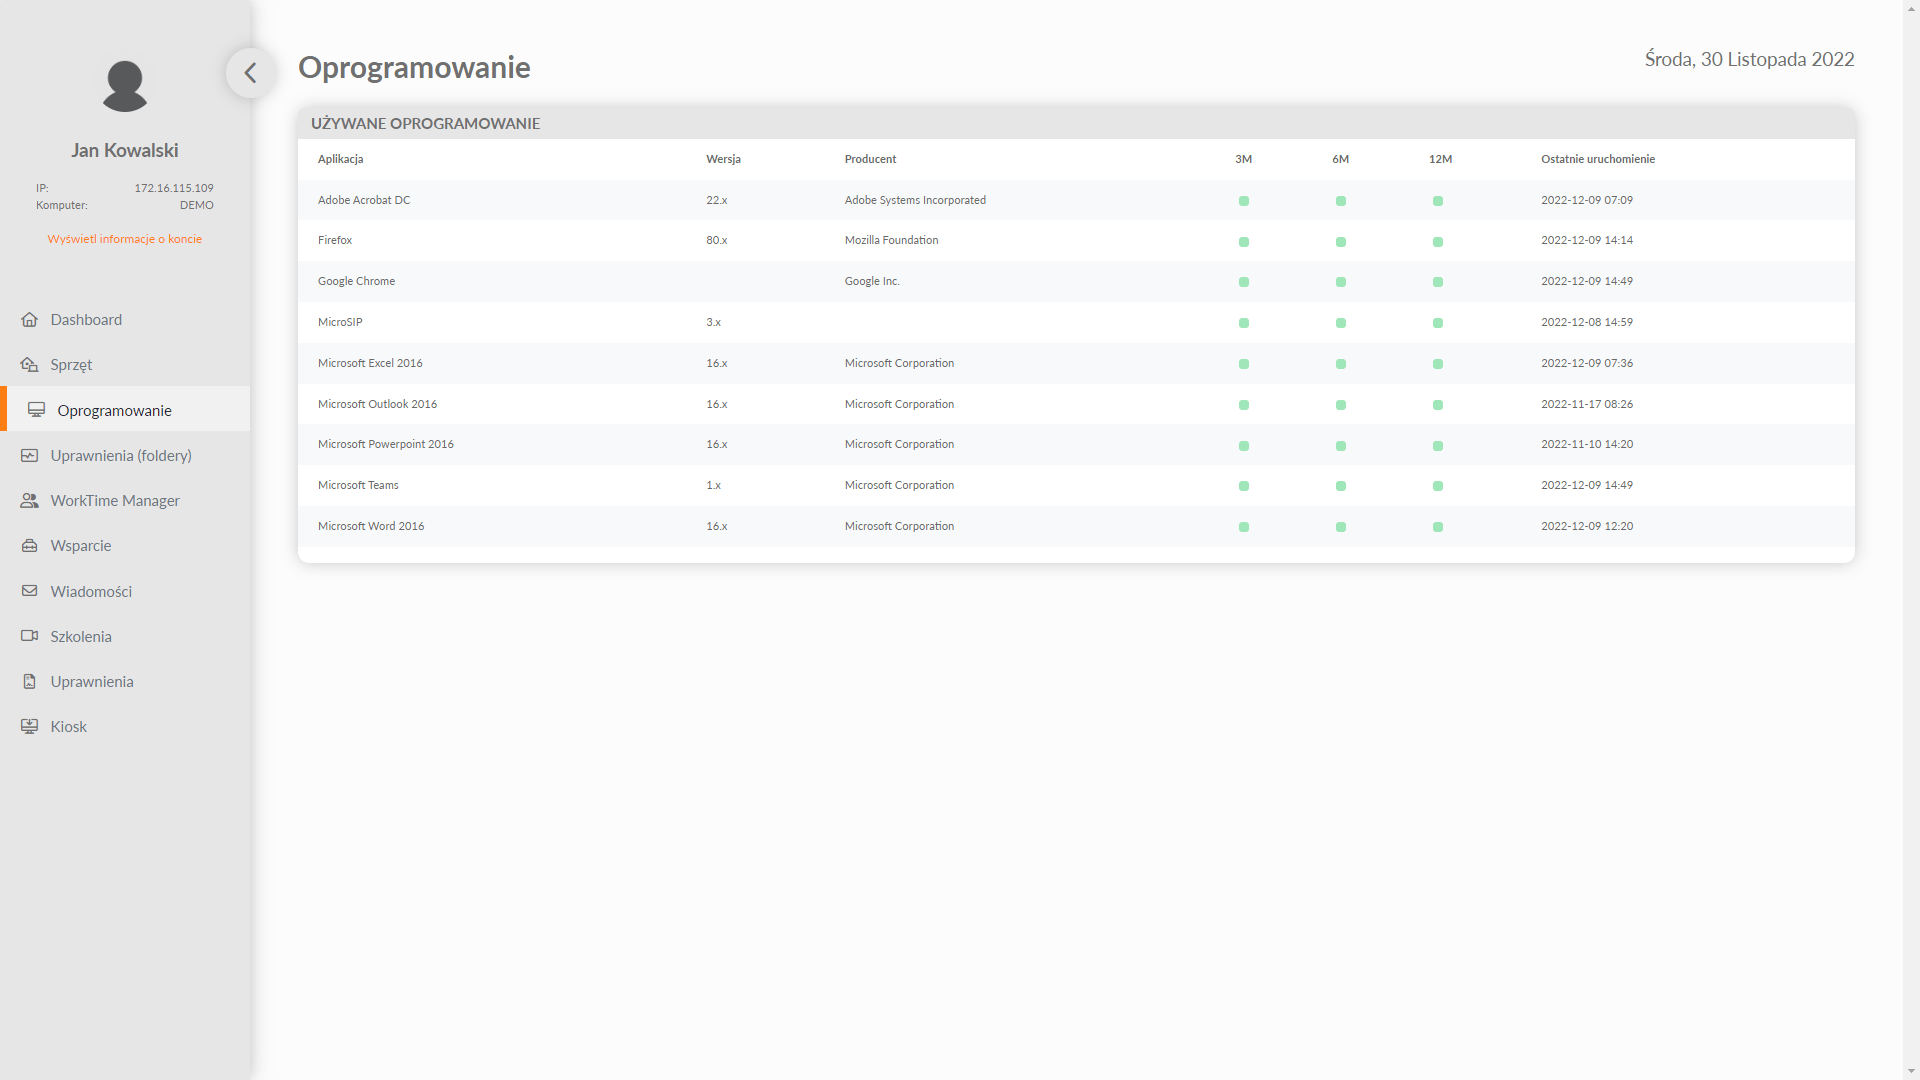Viewport: 1920px width, 1080px height.
Task: Click the Aplikacja column header
Action: pos(340,159)
